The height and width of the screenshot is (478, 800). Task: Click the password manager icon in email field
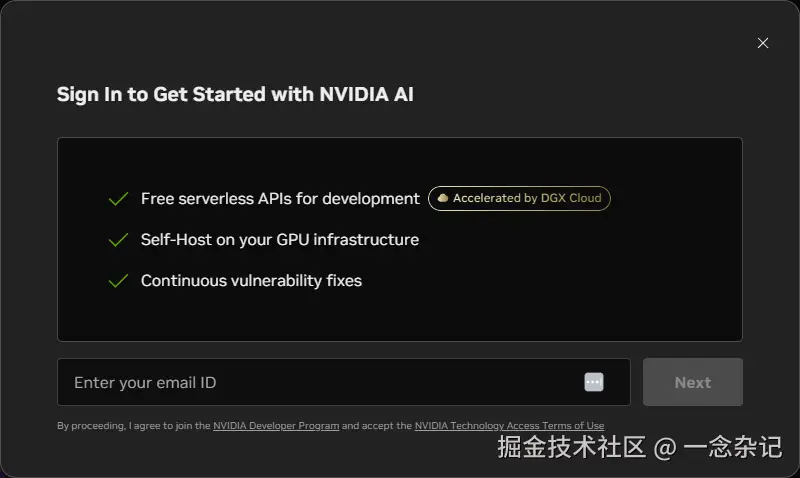(x=594, y=382)
